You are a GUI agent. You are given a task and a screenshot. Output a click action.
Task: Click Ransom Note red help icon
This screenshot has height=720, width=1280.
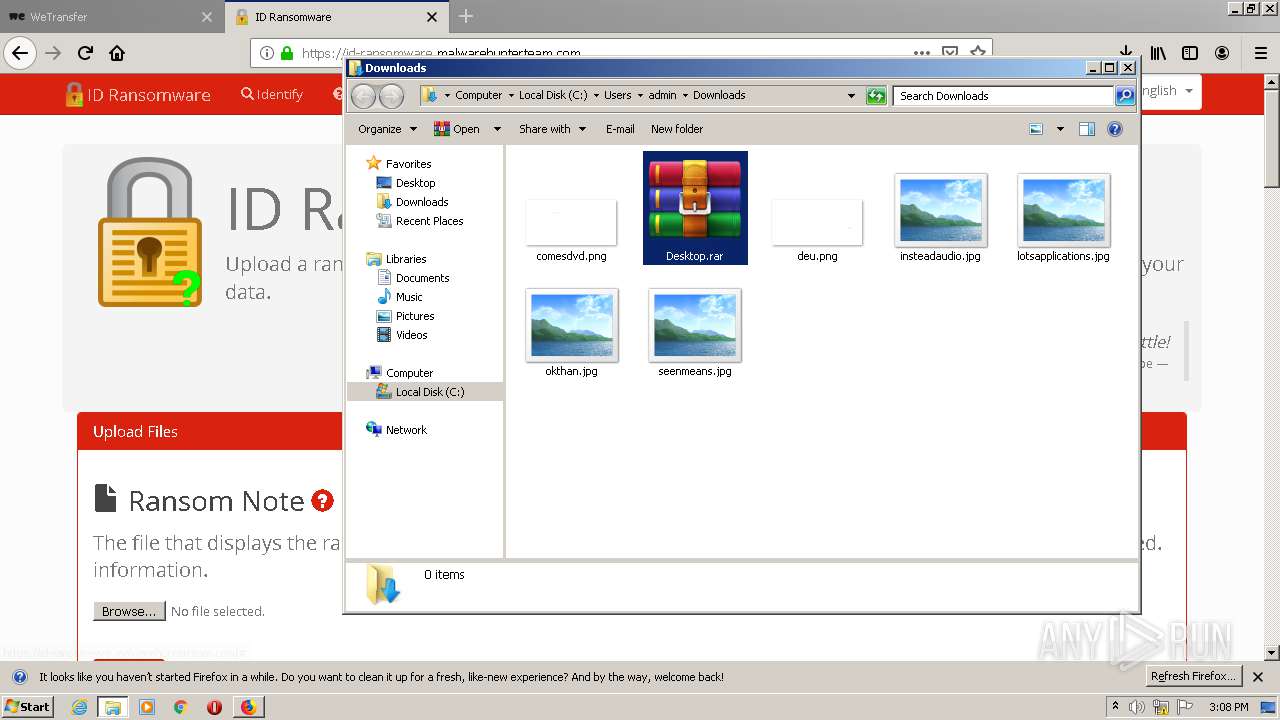click(x=322, y=500)
